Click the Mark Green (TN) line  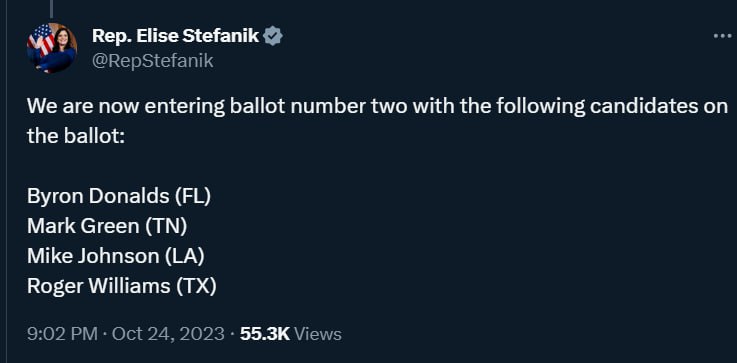point(107,226)
